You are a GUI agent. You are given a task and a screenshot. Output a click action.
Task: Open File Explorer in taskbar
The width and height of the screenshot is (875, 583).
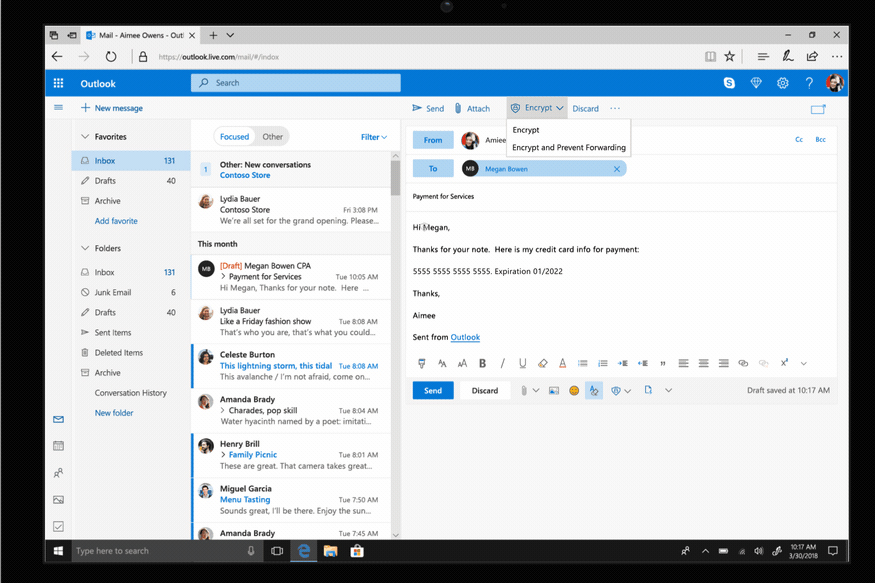click(x=330, y=551)
